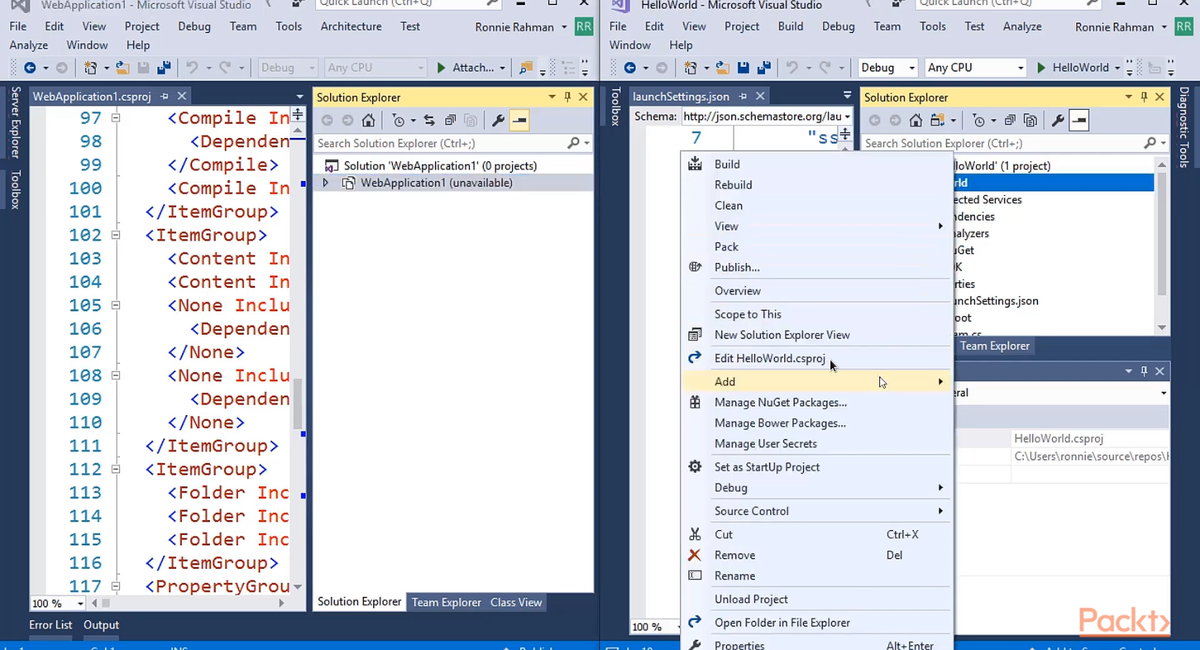Pin the WebApplication1.csproj tab
This screenshot has width=1200, height=650.
coord(166,97)
